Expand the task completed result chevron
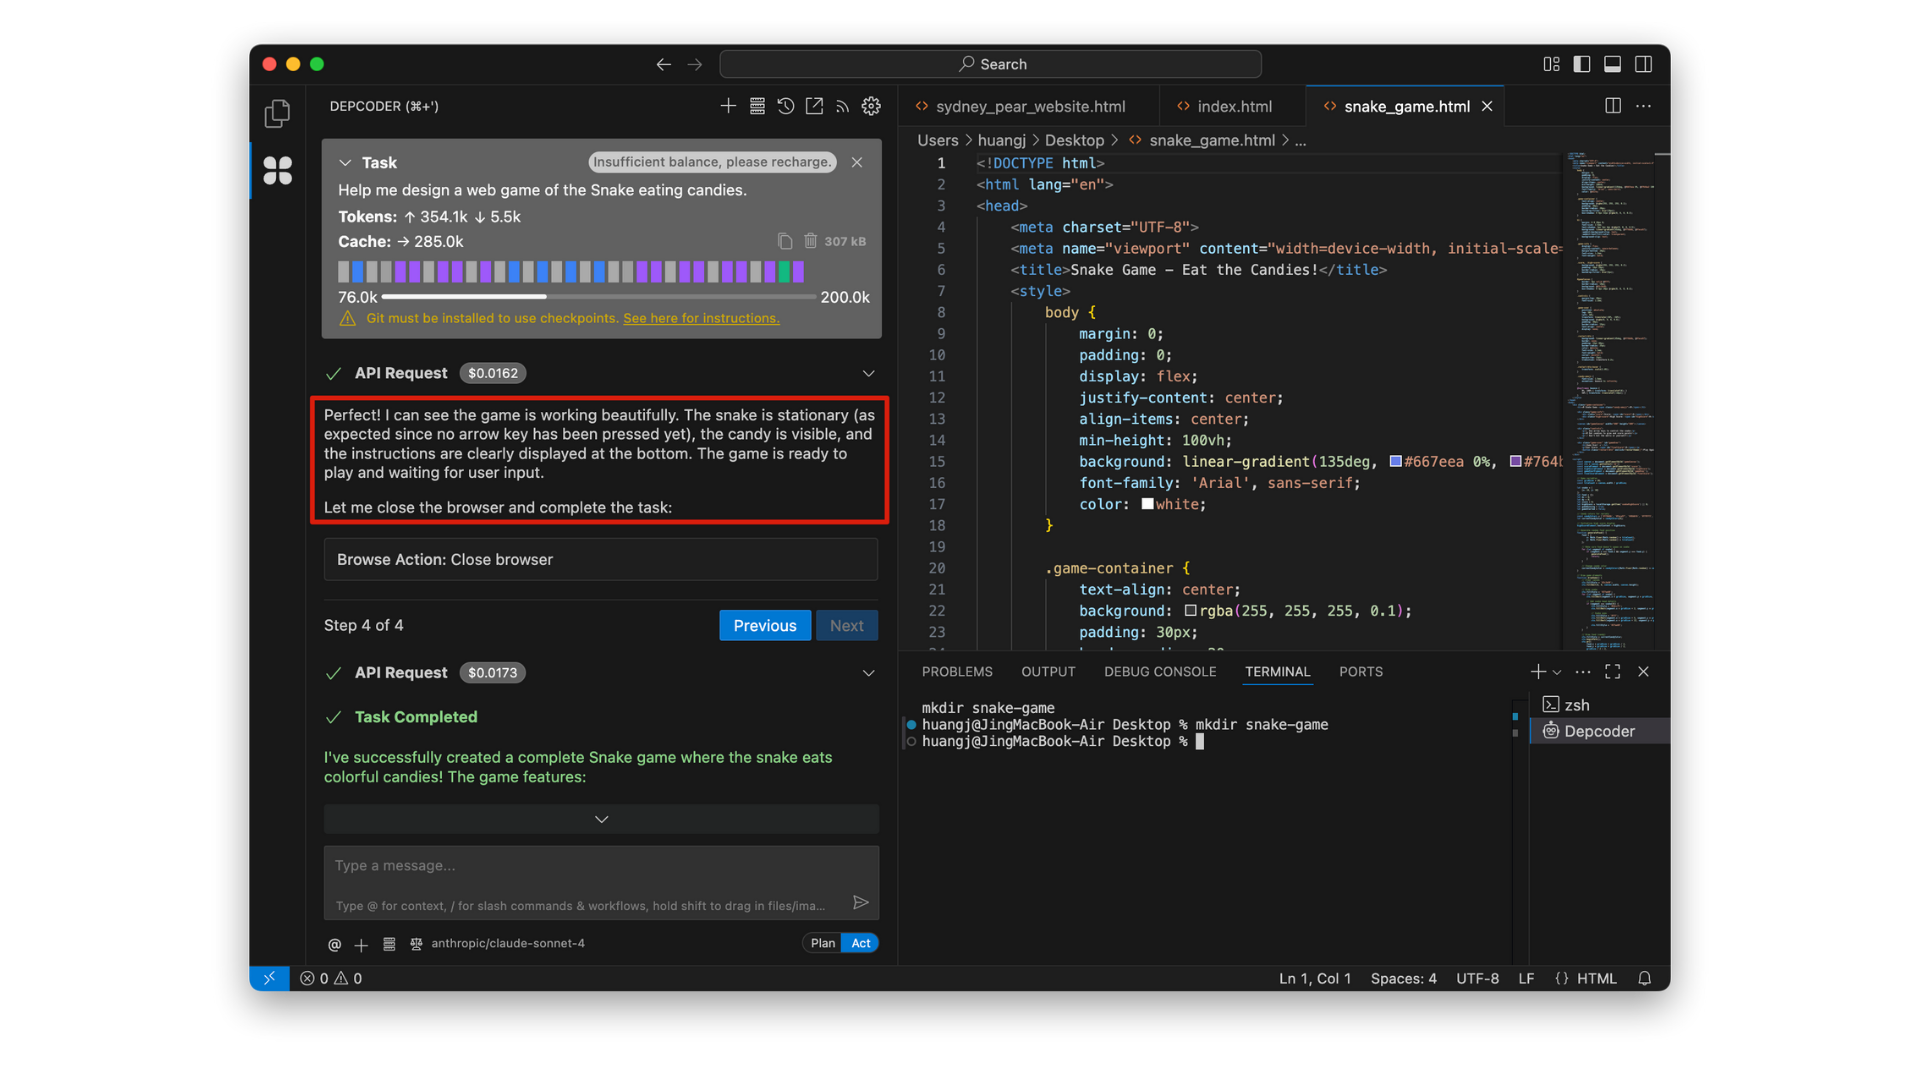1920x1080 pixels. click(x=601, y=819)
